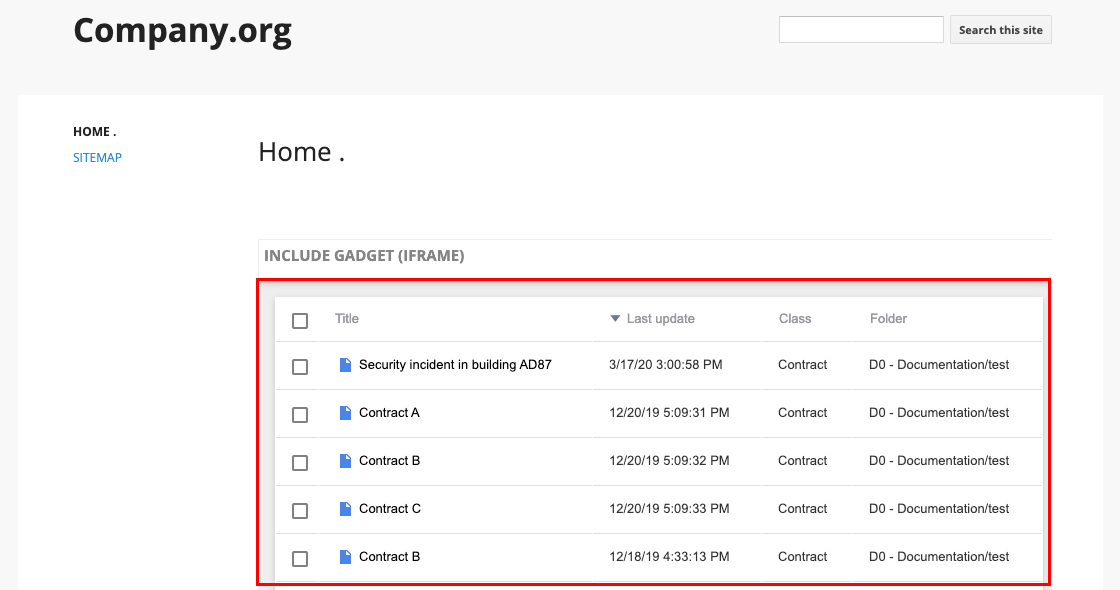This screenshot has width=1120, height=590.
Task: Click the document icon next to Contract C
Action: click(345, 509)
